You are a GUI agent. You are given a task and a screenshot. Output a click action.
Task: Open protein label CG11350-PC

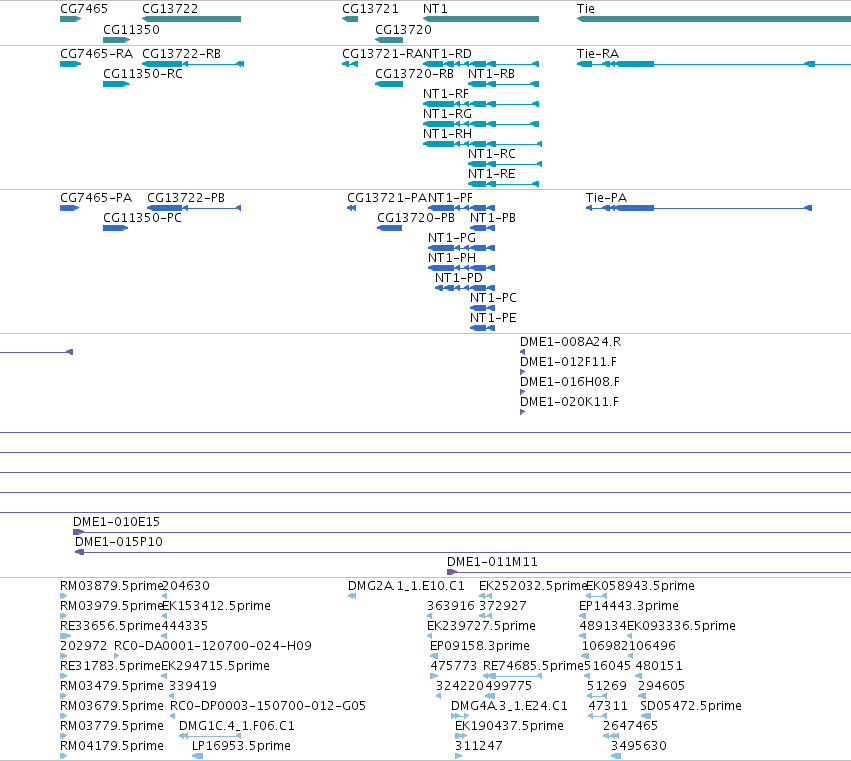point(142,218)
